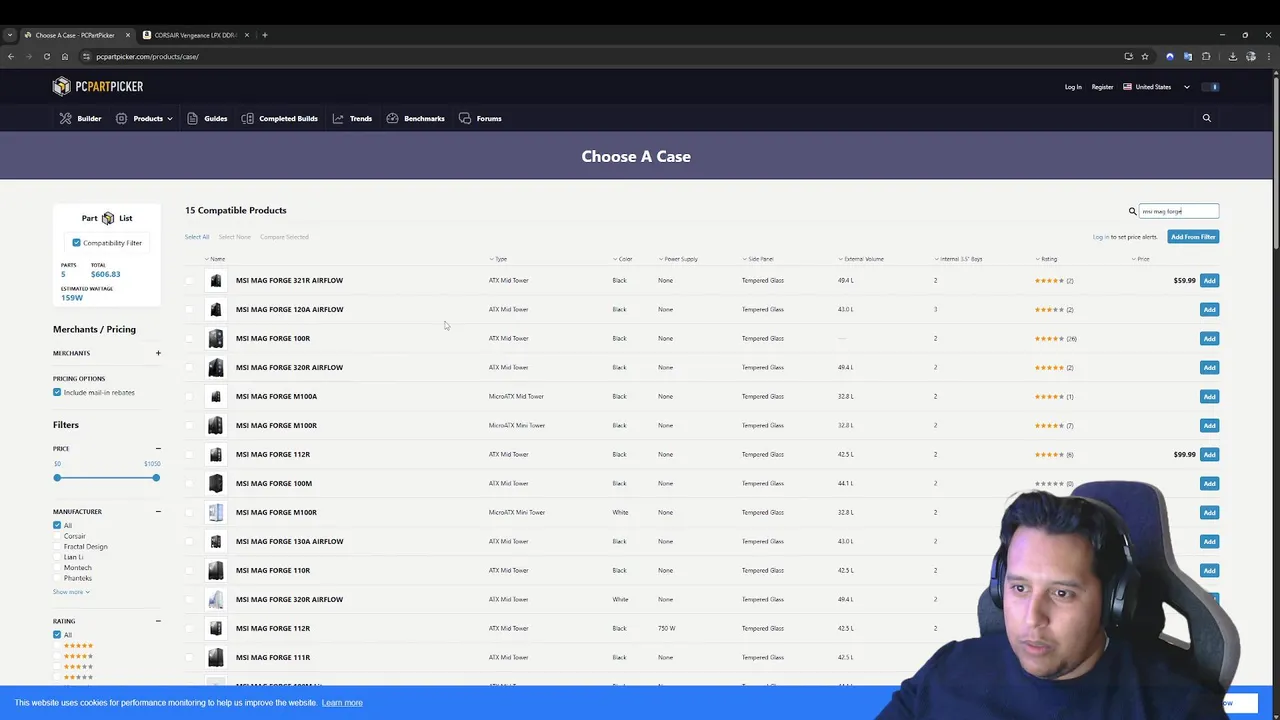
Task: Reload the page with browser refresh icon
Action: pos(46,56)
